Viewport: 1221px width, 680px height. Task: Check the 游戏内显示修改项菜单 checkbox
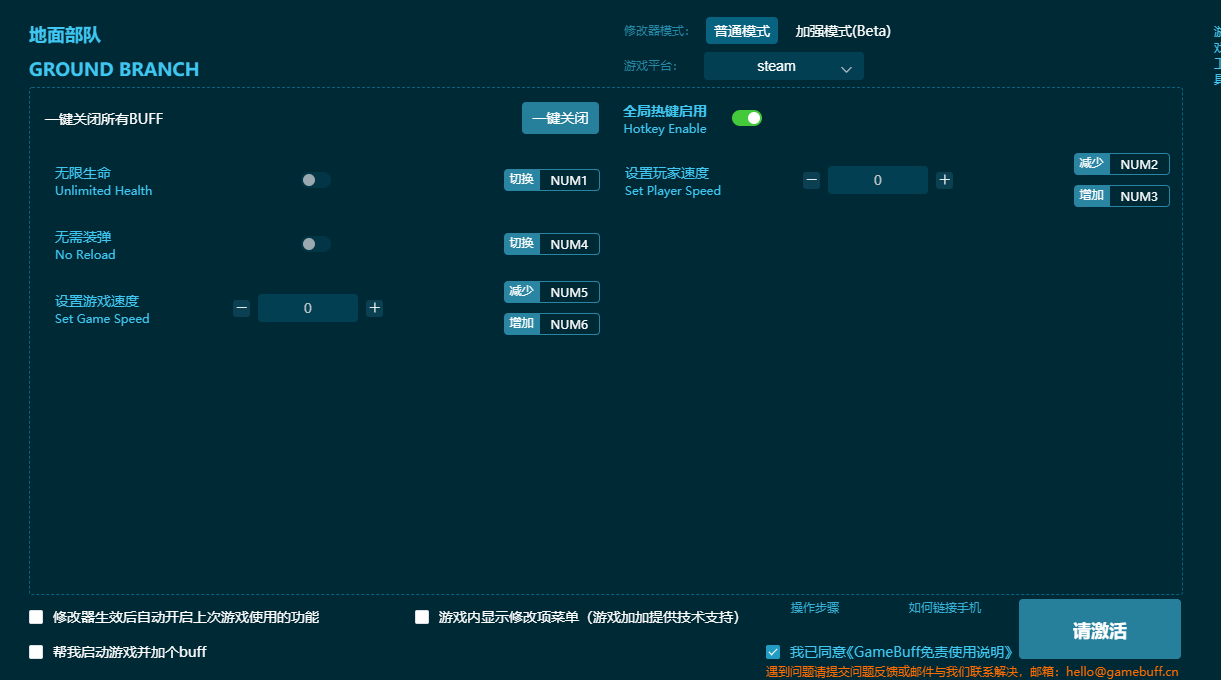[422, 617]
